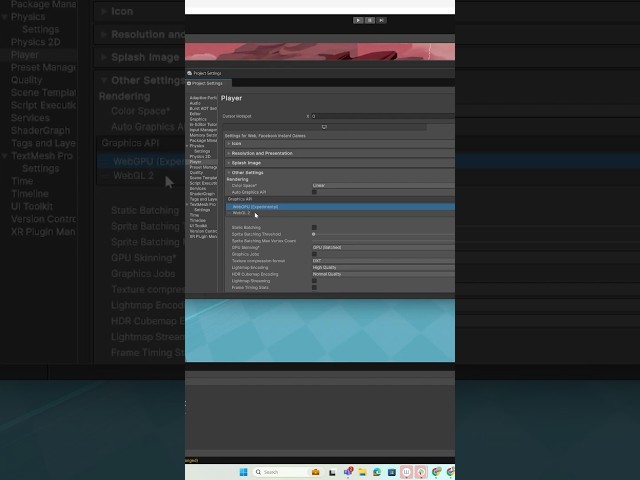This screenshot has height=480, width=640.
Task: Collapse the Physics tree arrow
Action: (x=187, y=146)
